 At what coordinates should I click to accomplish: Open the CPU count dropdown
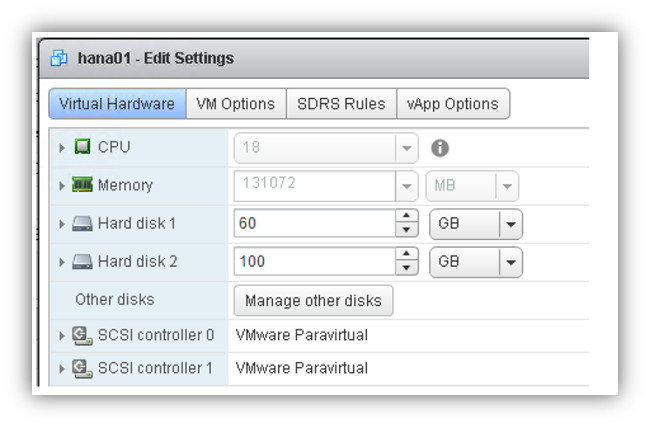[x=405, y=148]
